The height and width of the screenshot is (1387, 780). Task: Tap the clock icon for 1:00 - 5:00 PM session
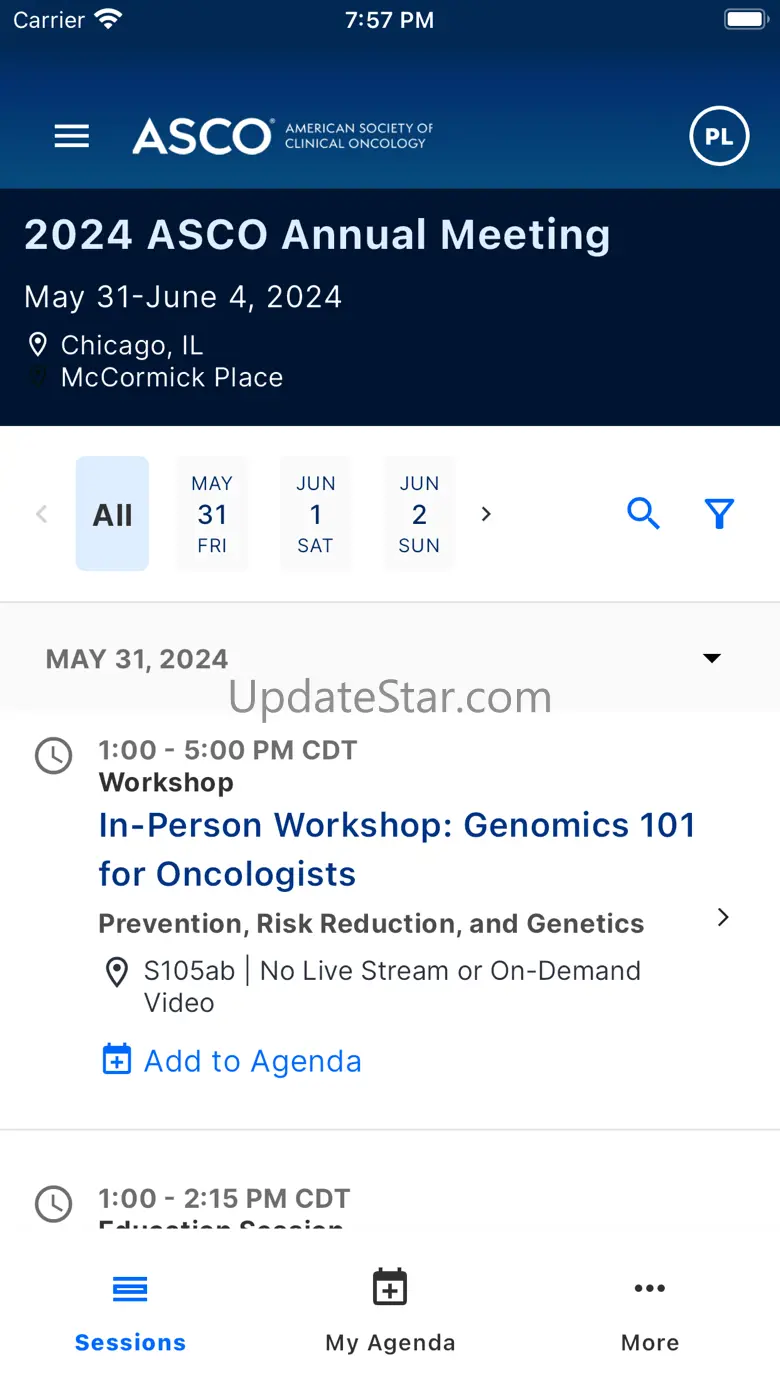tap(54, 756)
